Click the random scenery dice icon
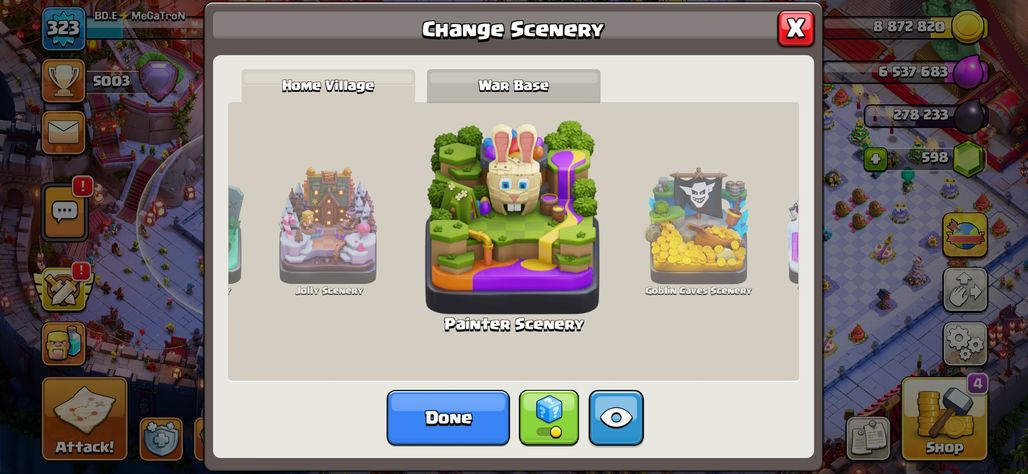Screen dimensions: 1028x474 [x=549, y=418]
